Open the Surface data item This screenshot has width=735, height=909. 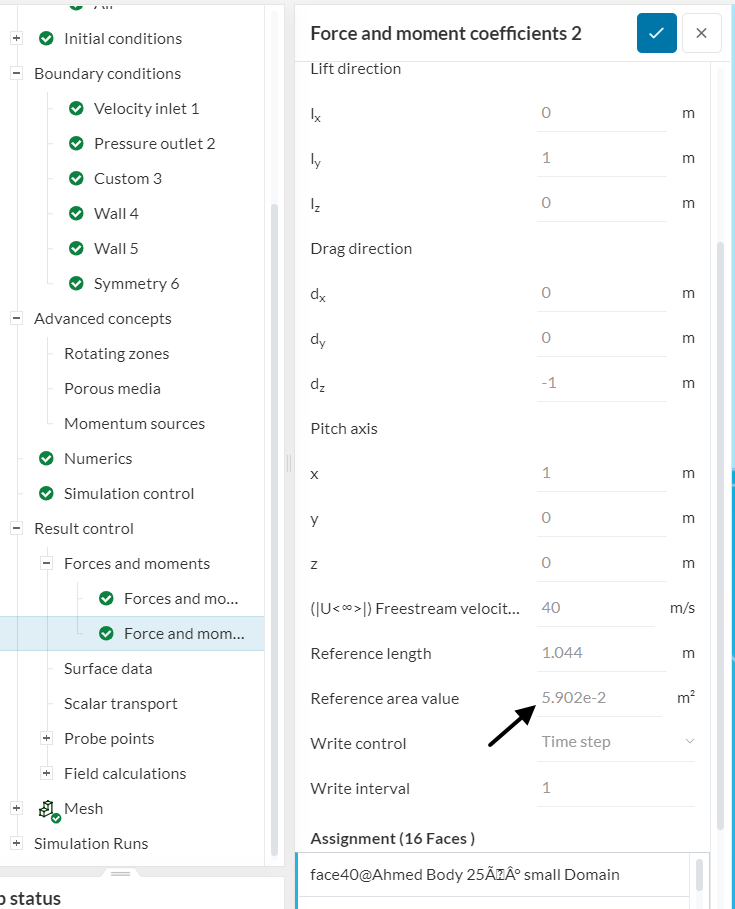point(108,669)
